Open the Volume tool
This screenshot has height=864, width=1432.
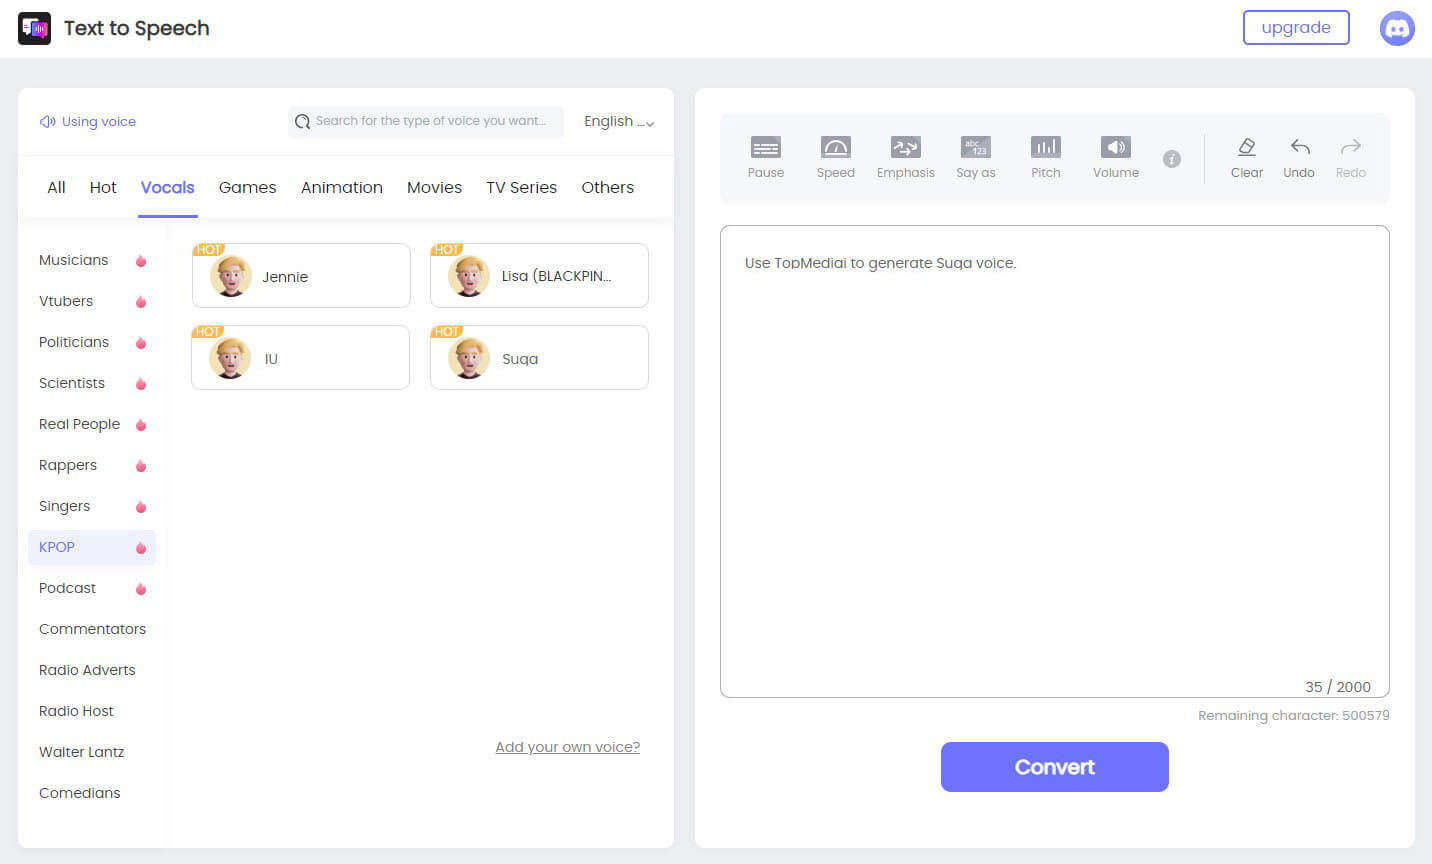pos(1115,158)
